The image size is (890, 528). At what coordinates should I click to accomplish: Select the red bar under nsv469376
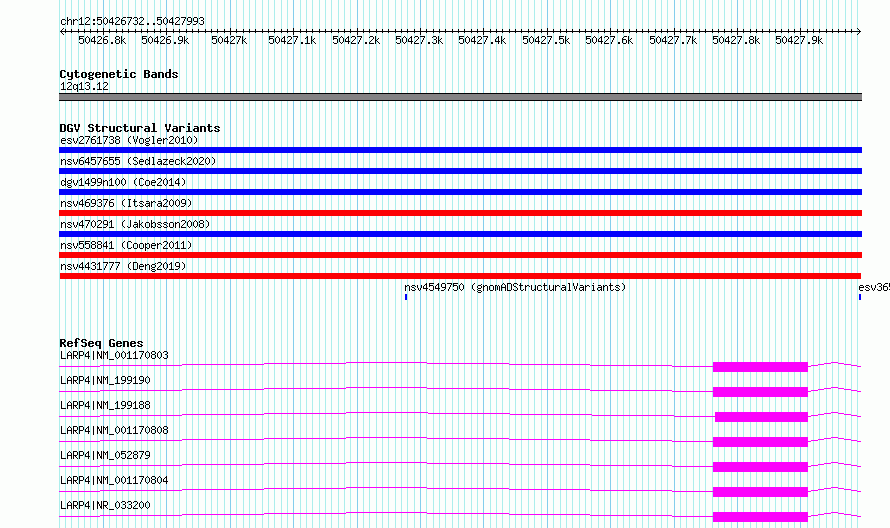(460, 213)
